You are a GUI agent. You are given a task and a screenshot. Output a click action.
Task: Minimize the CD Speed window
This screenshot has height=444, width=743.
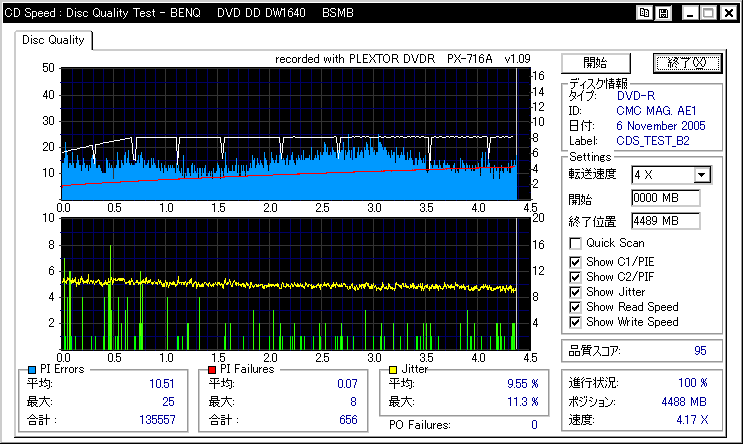click(x=690, y=13)
